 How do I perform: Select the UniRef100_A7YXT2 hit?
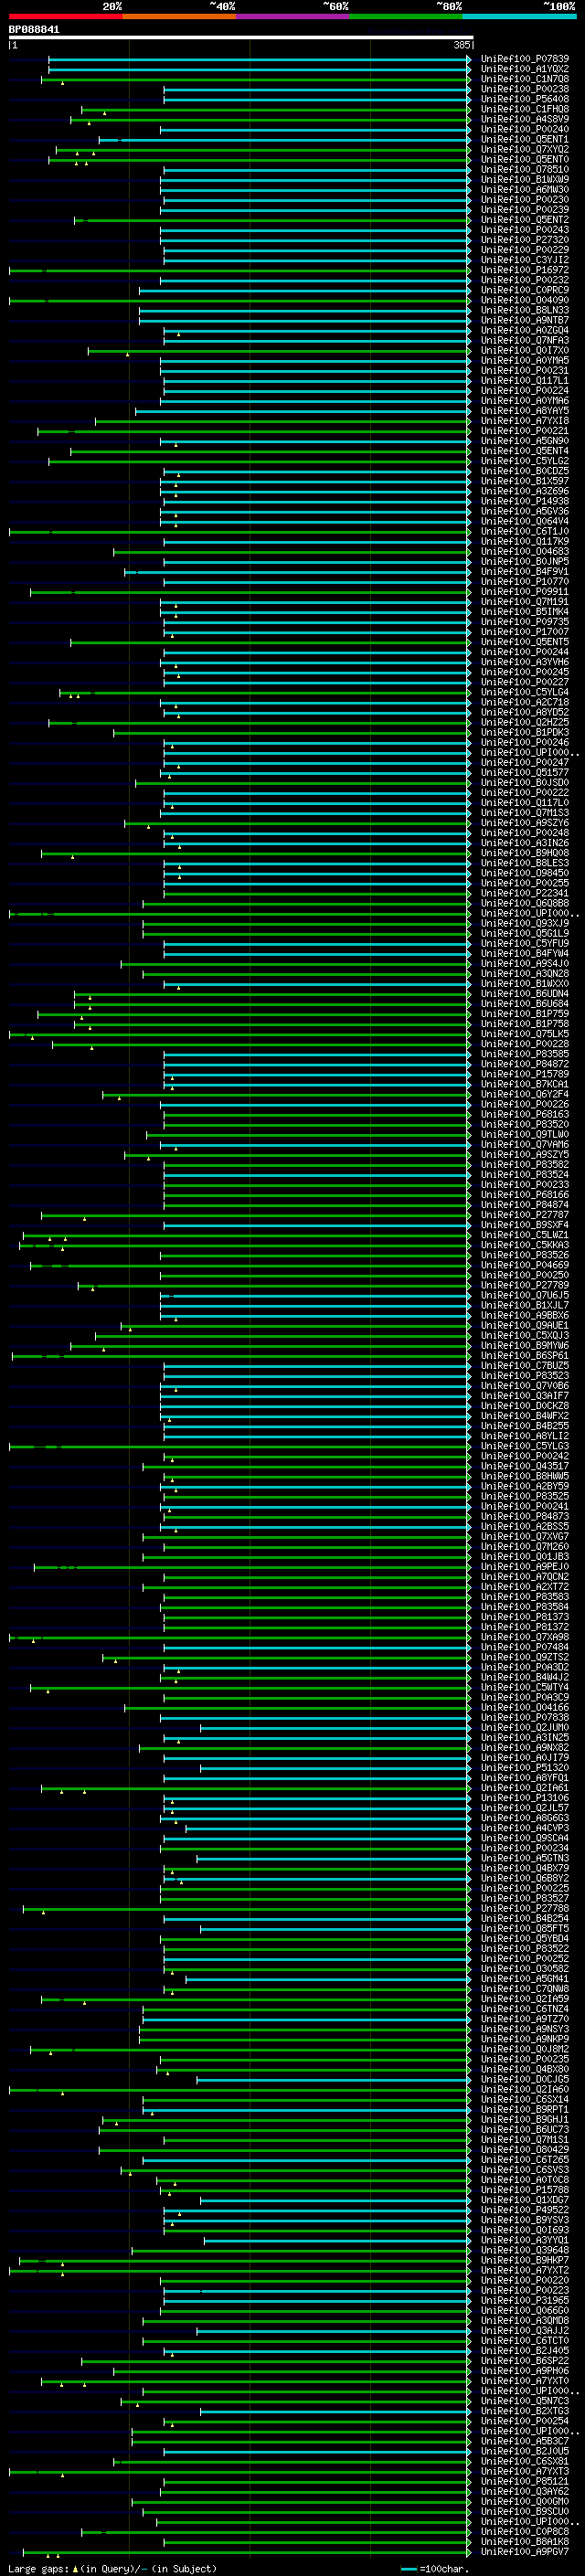(525, 2270)
